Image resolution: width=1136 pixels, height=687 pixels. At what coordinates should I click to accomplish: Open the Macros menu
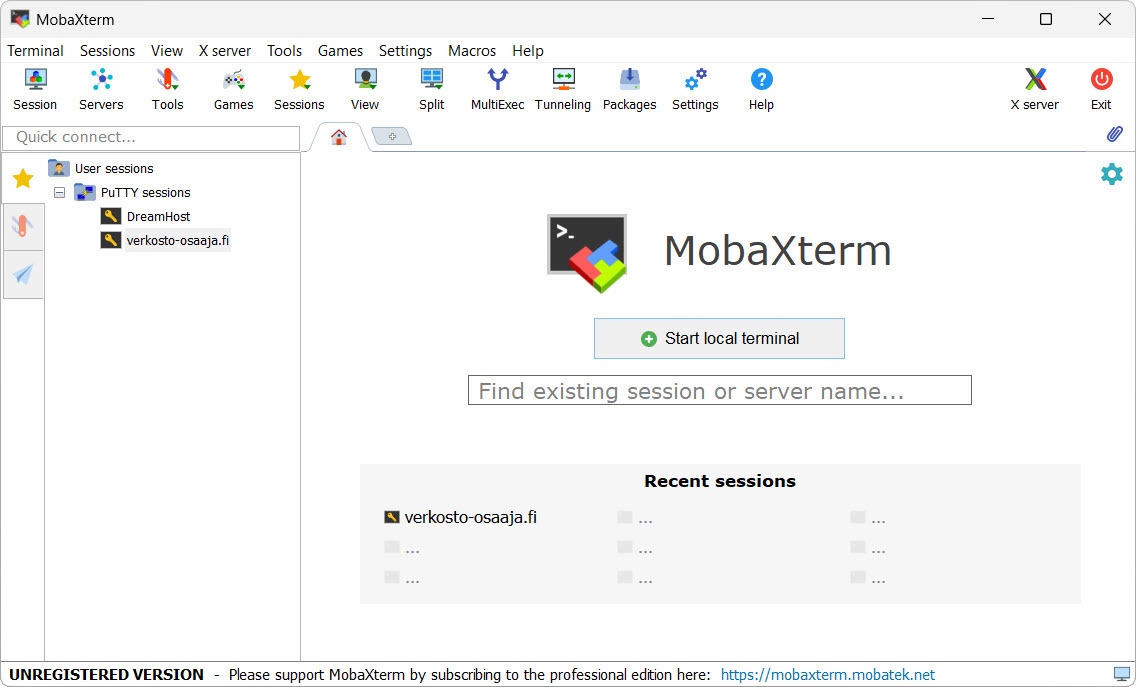tap(471, 51)
